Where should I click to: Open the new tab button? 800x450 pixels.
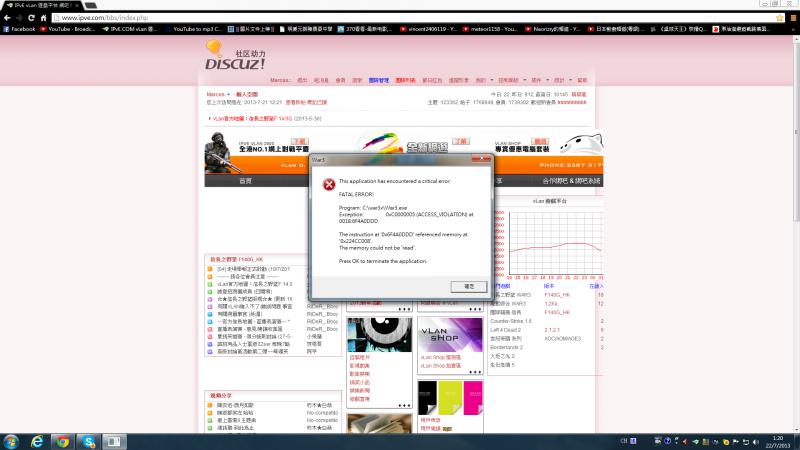click(x=90, y=5)
